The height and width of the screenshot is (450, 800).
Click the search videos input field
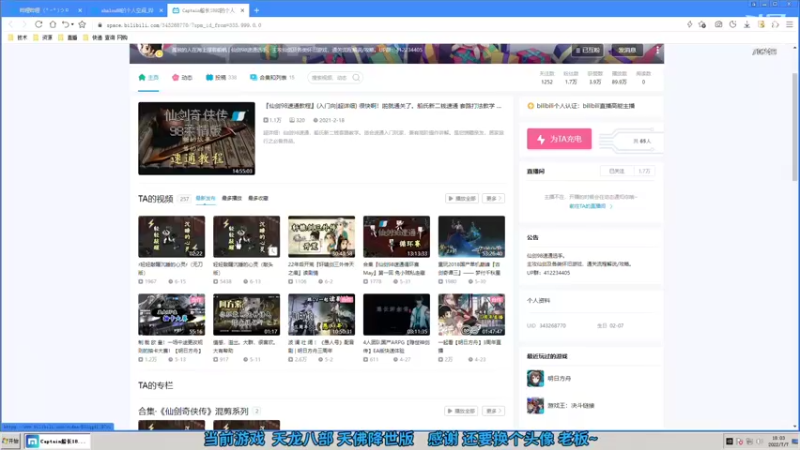(x=330, y=78)
